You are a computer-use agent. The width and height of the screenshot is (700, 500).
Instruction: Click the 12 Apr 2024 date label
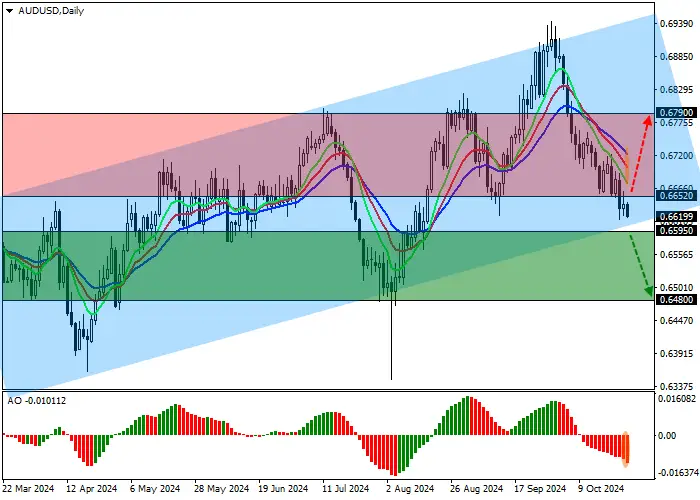[92, 489]
